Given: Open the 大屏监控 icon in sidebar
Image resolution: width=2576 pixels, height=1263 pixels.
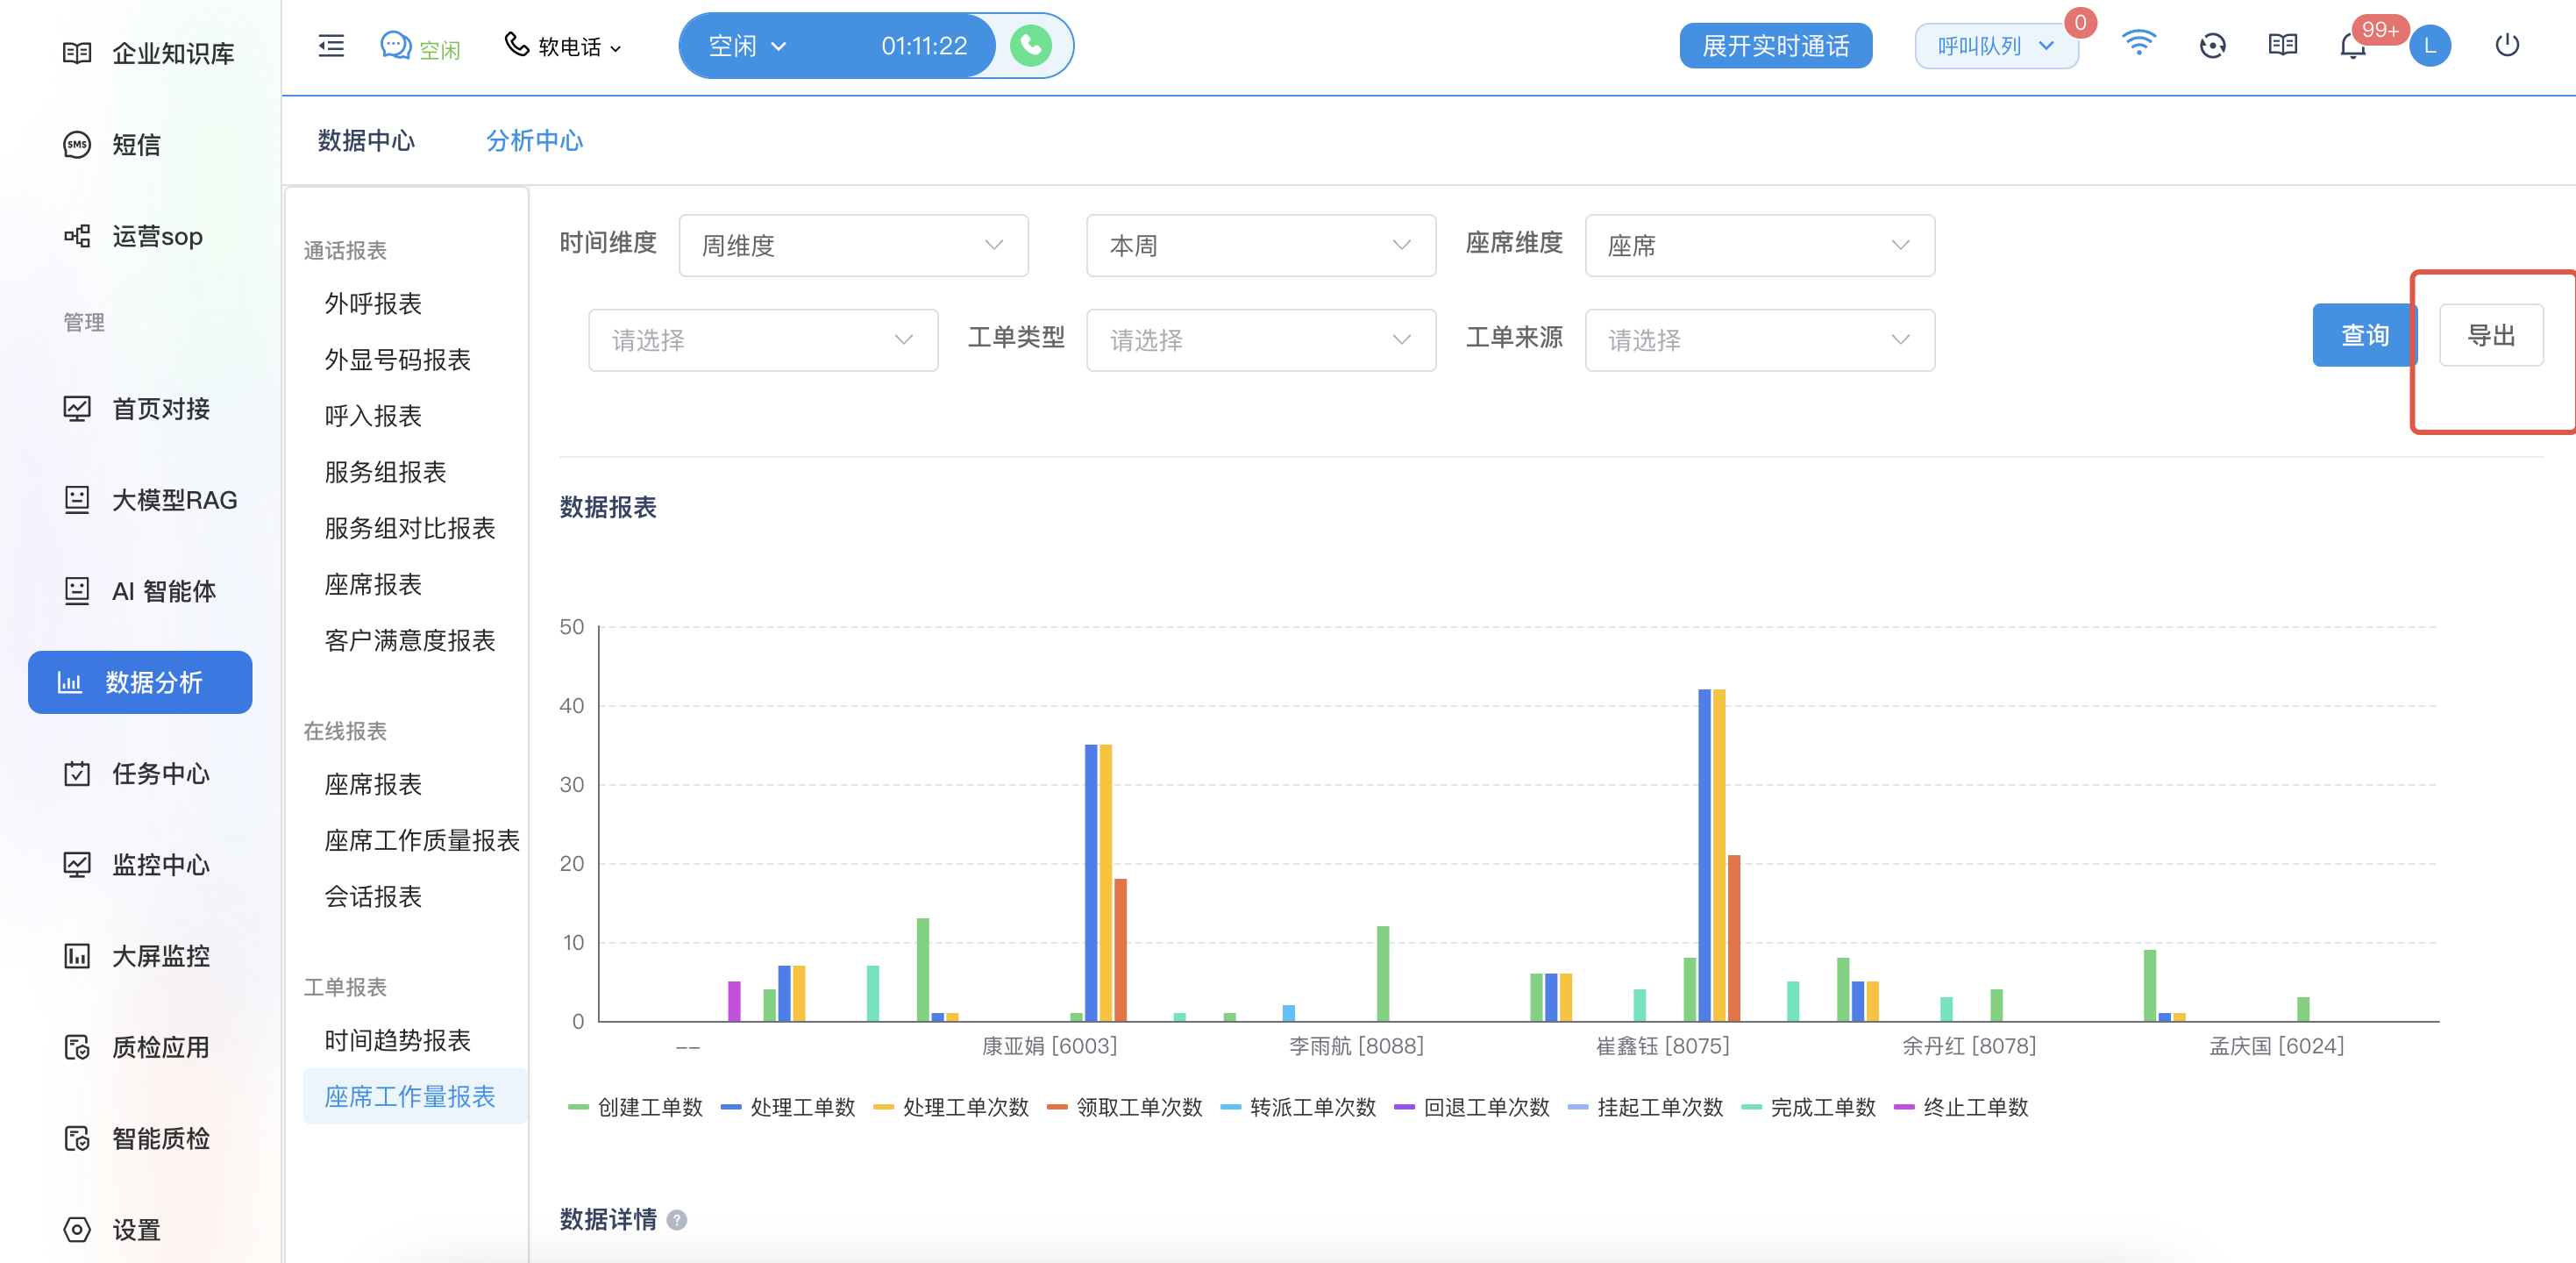Looking at the screenshot, I should point(77,956).
